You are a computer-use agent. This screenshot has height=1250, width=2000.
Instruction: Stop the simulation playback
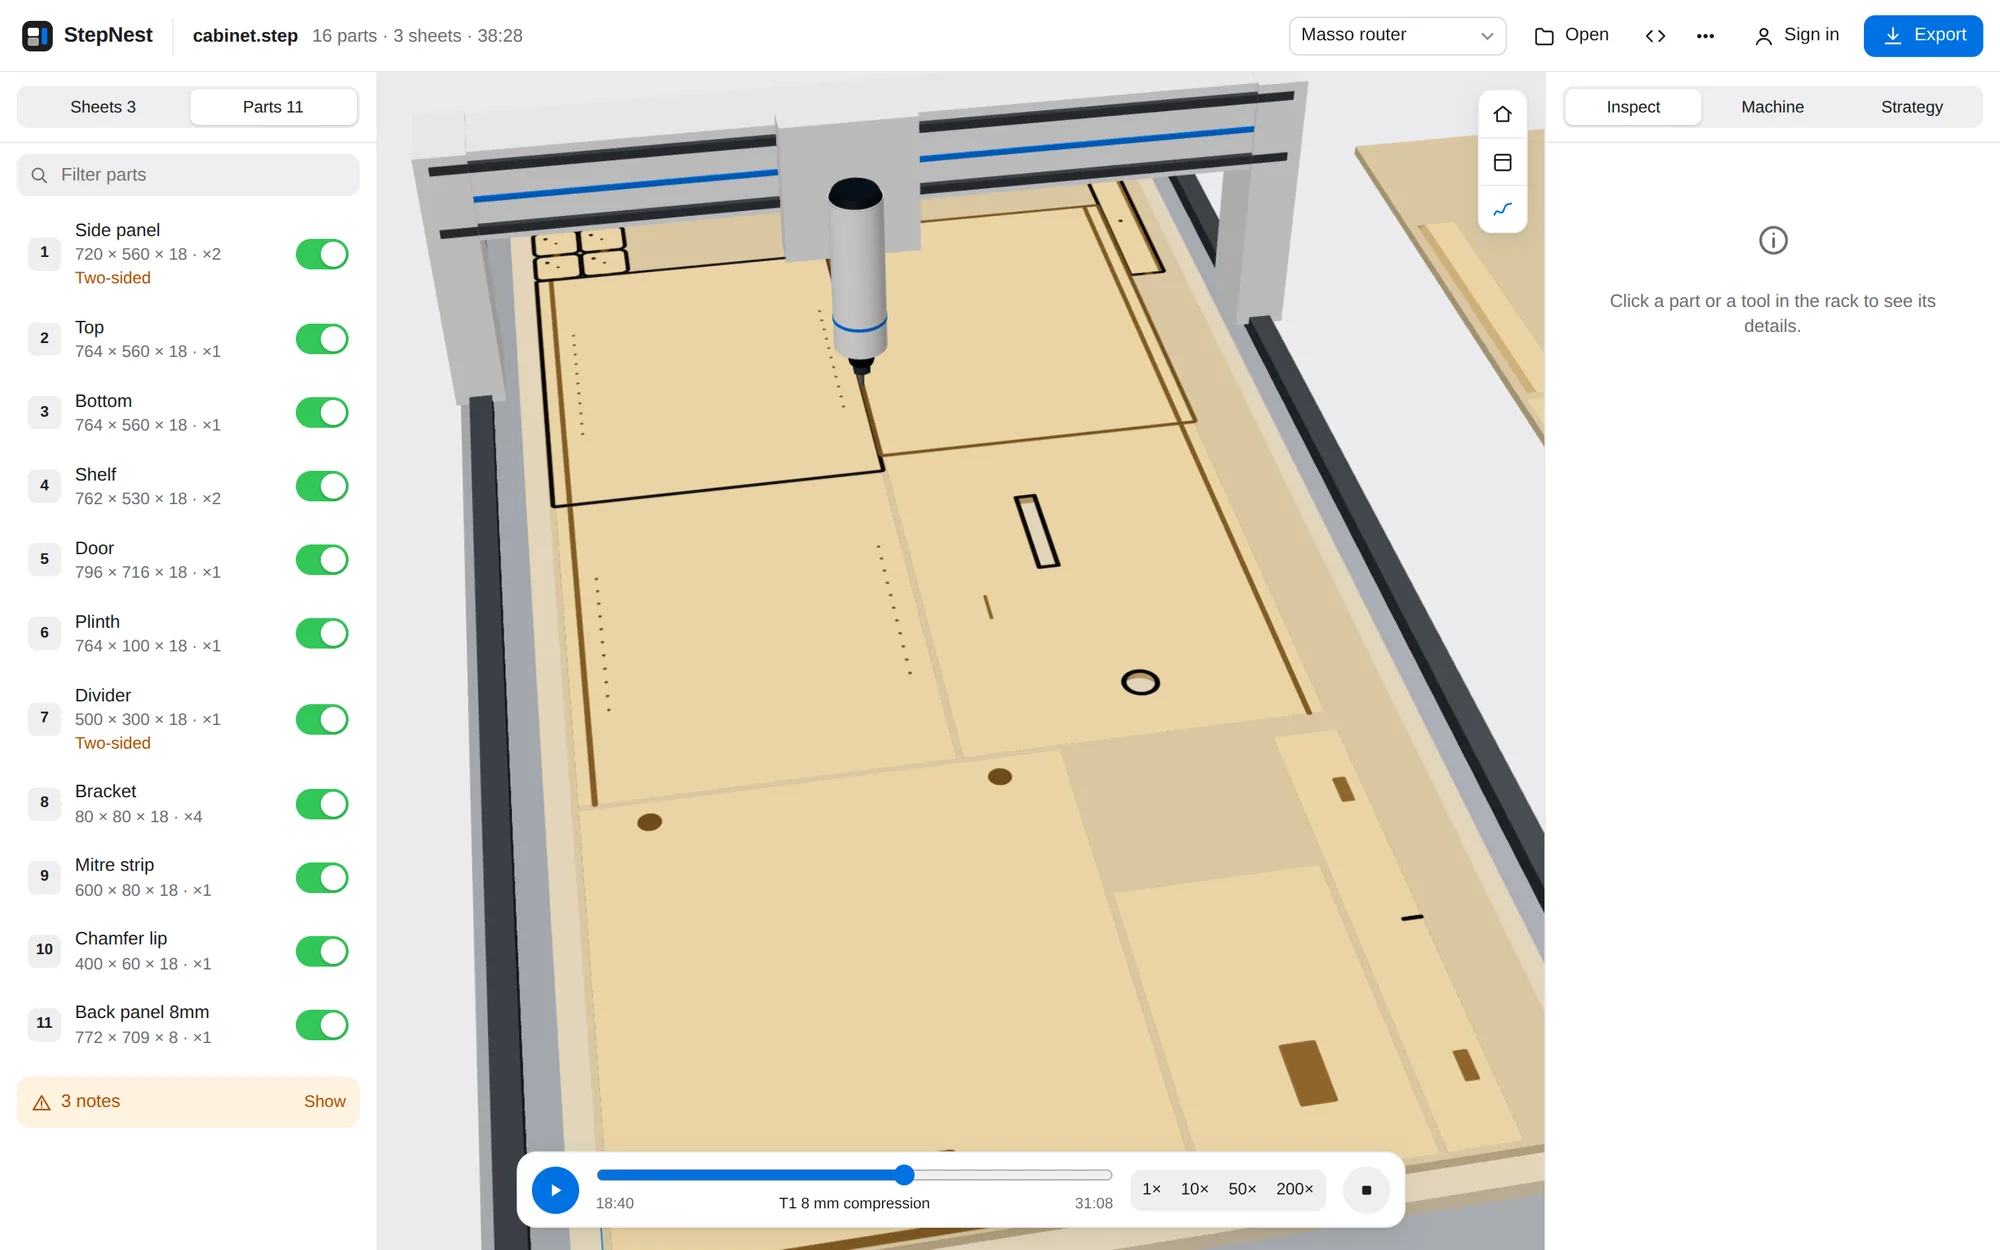click(x=1366, y=1190)
